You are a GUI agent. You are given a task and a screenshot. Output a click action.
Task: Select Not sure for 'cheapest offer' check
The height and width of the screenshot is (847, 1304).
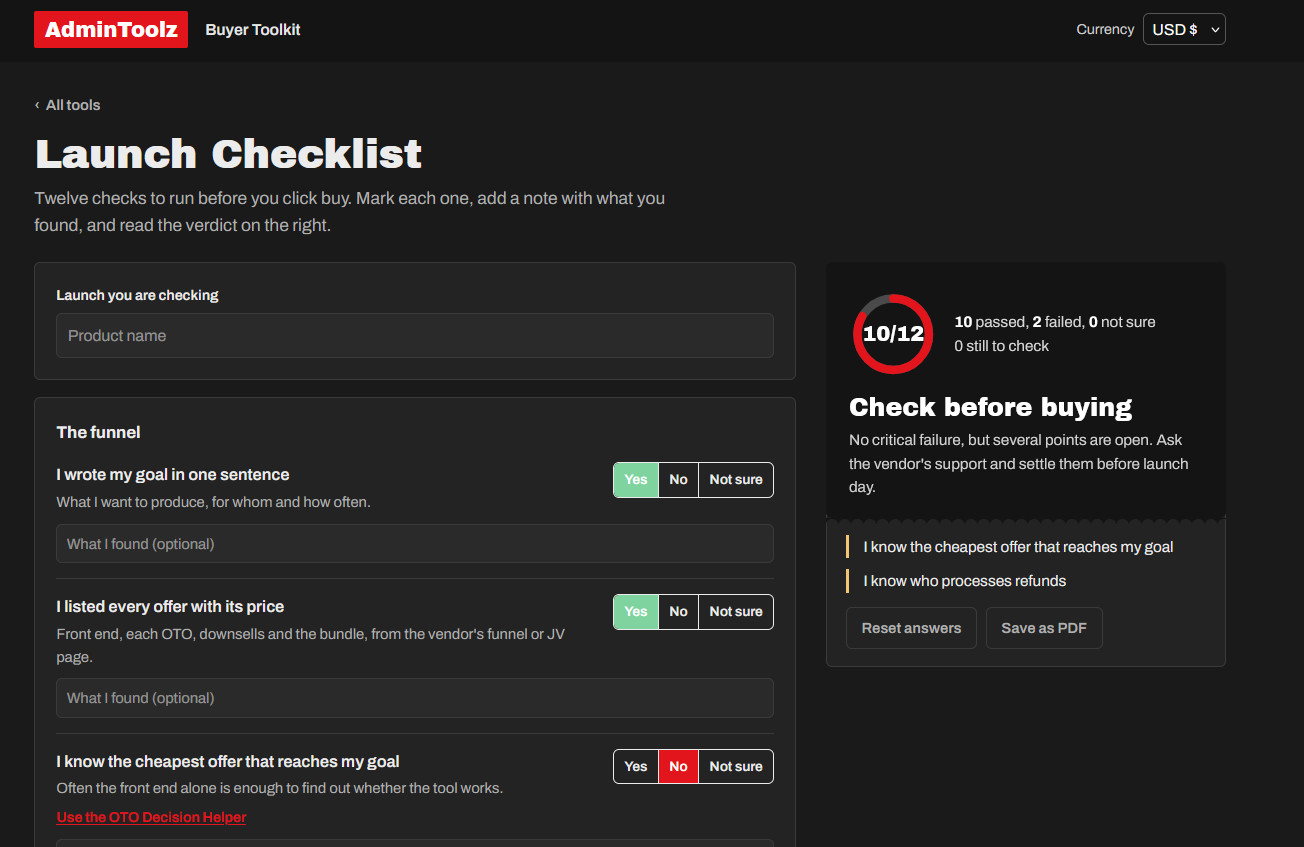736,767
